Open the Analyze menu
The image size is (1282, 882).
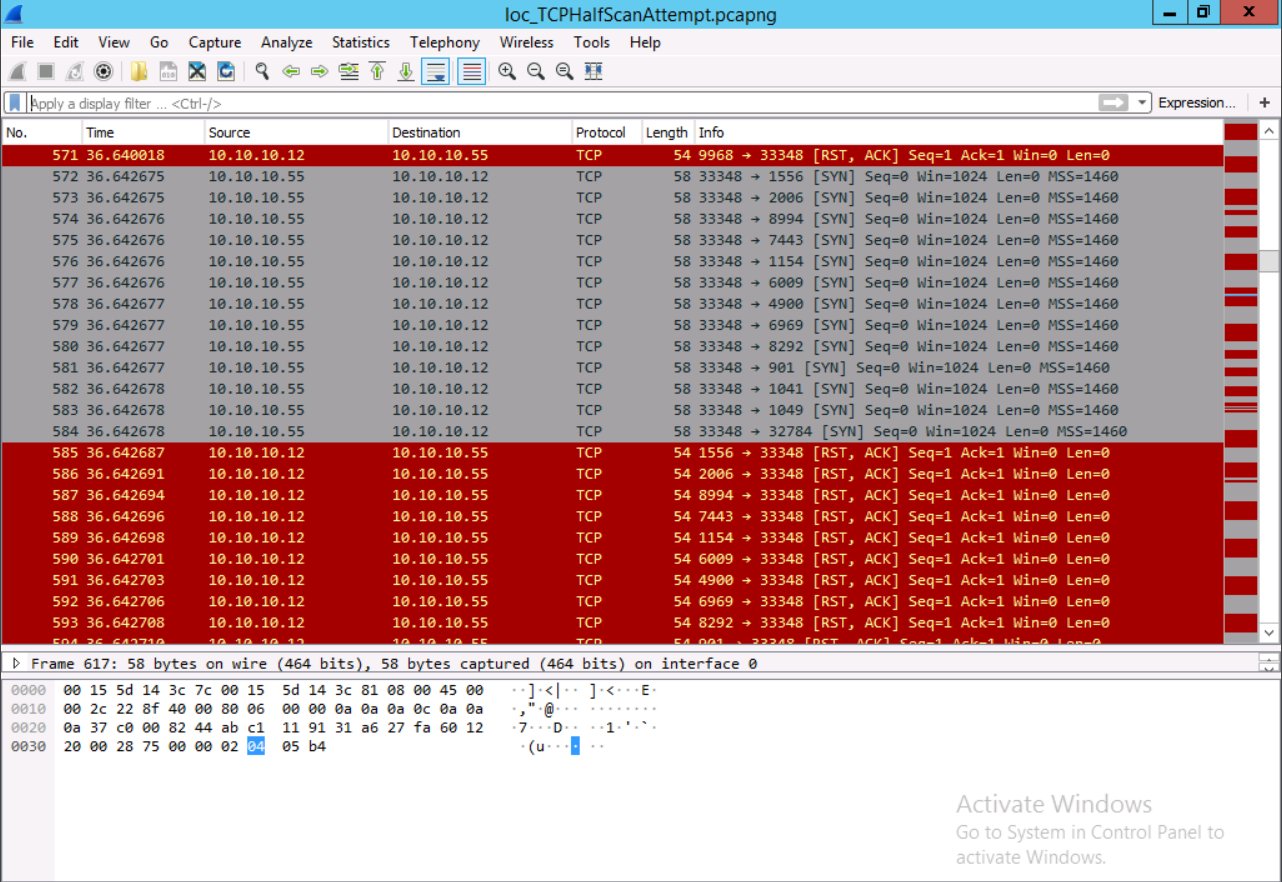(x=287, y=42)
